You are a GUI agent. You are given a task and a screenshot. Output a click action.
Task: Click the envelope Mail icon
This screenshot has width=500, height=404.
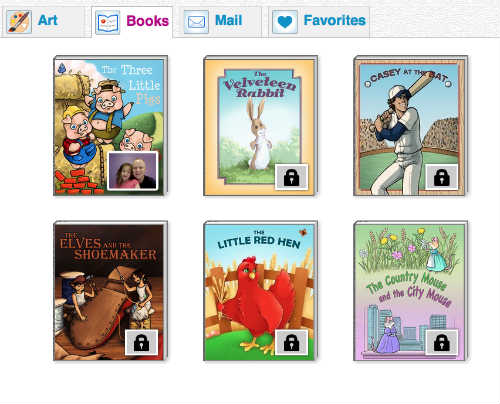coord(196,22)
